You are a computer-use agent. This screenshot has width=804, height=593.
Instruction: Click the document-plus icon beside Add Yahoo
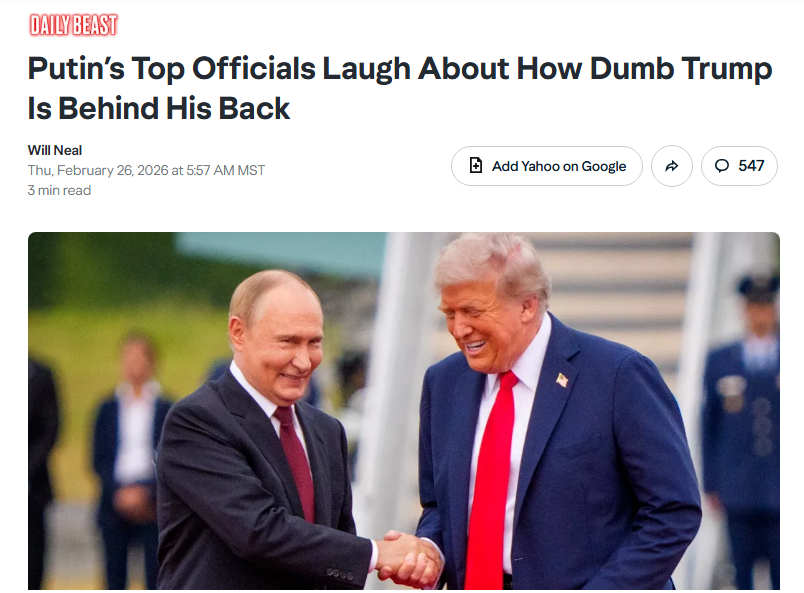[476, 166]
